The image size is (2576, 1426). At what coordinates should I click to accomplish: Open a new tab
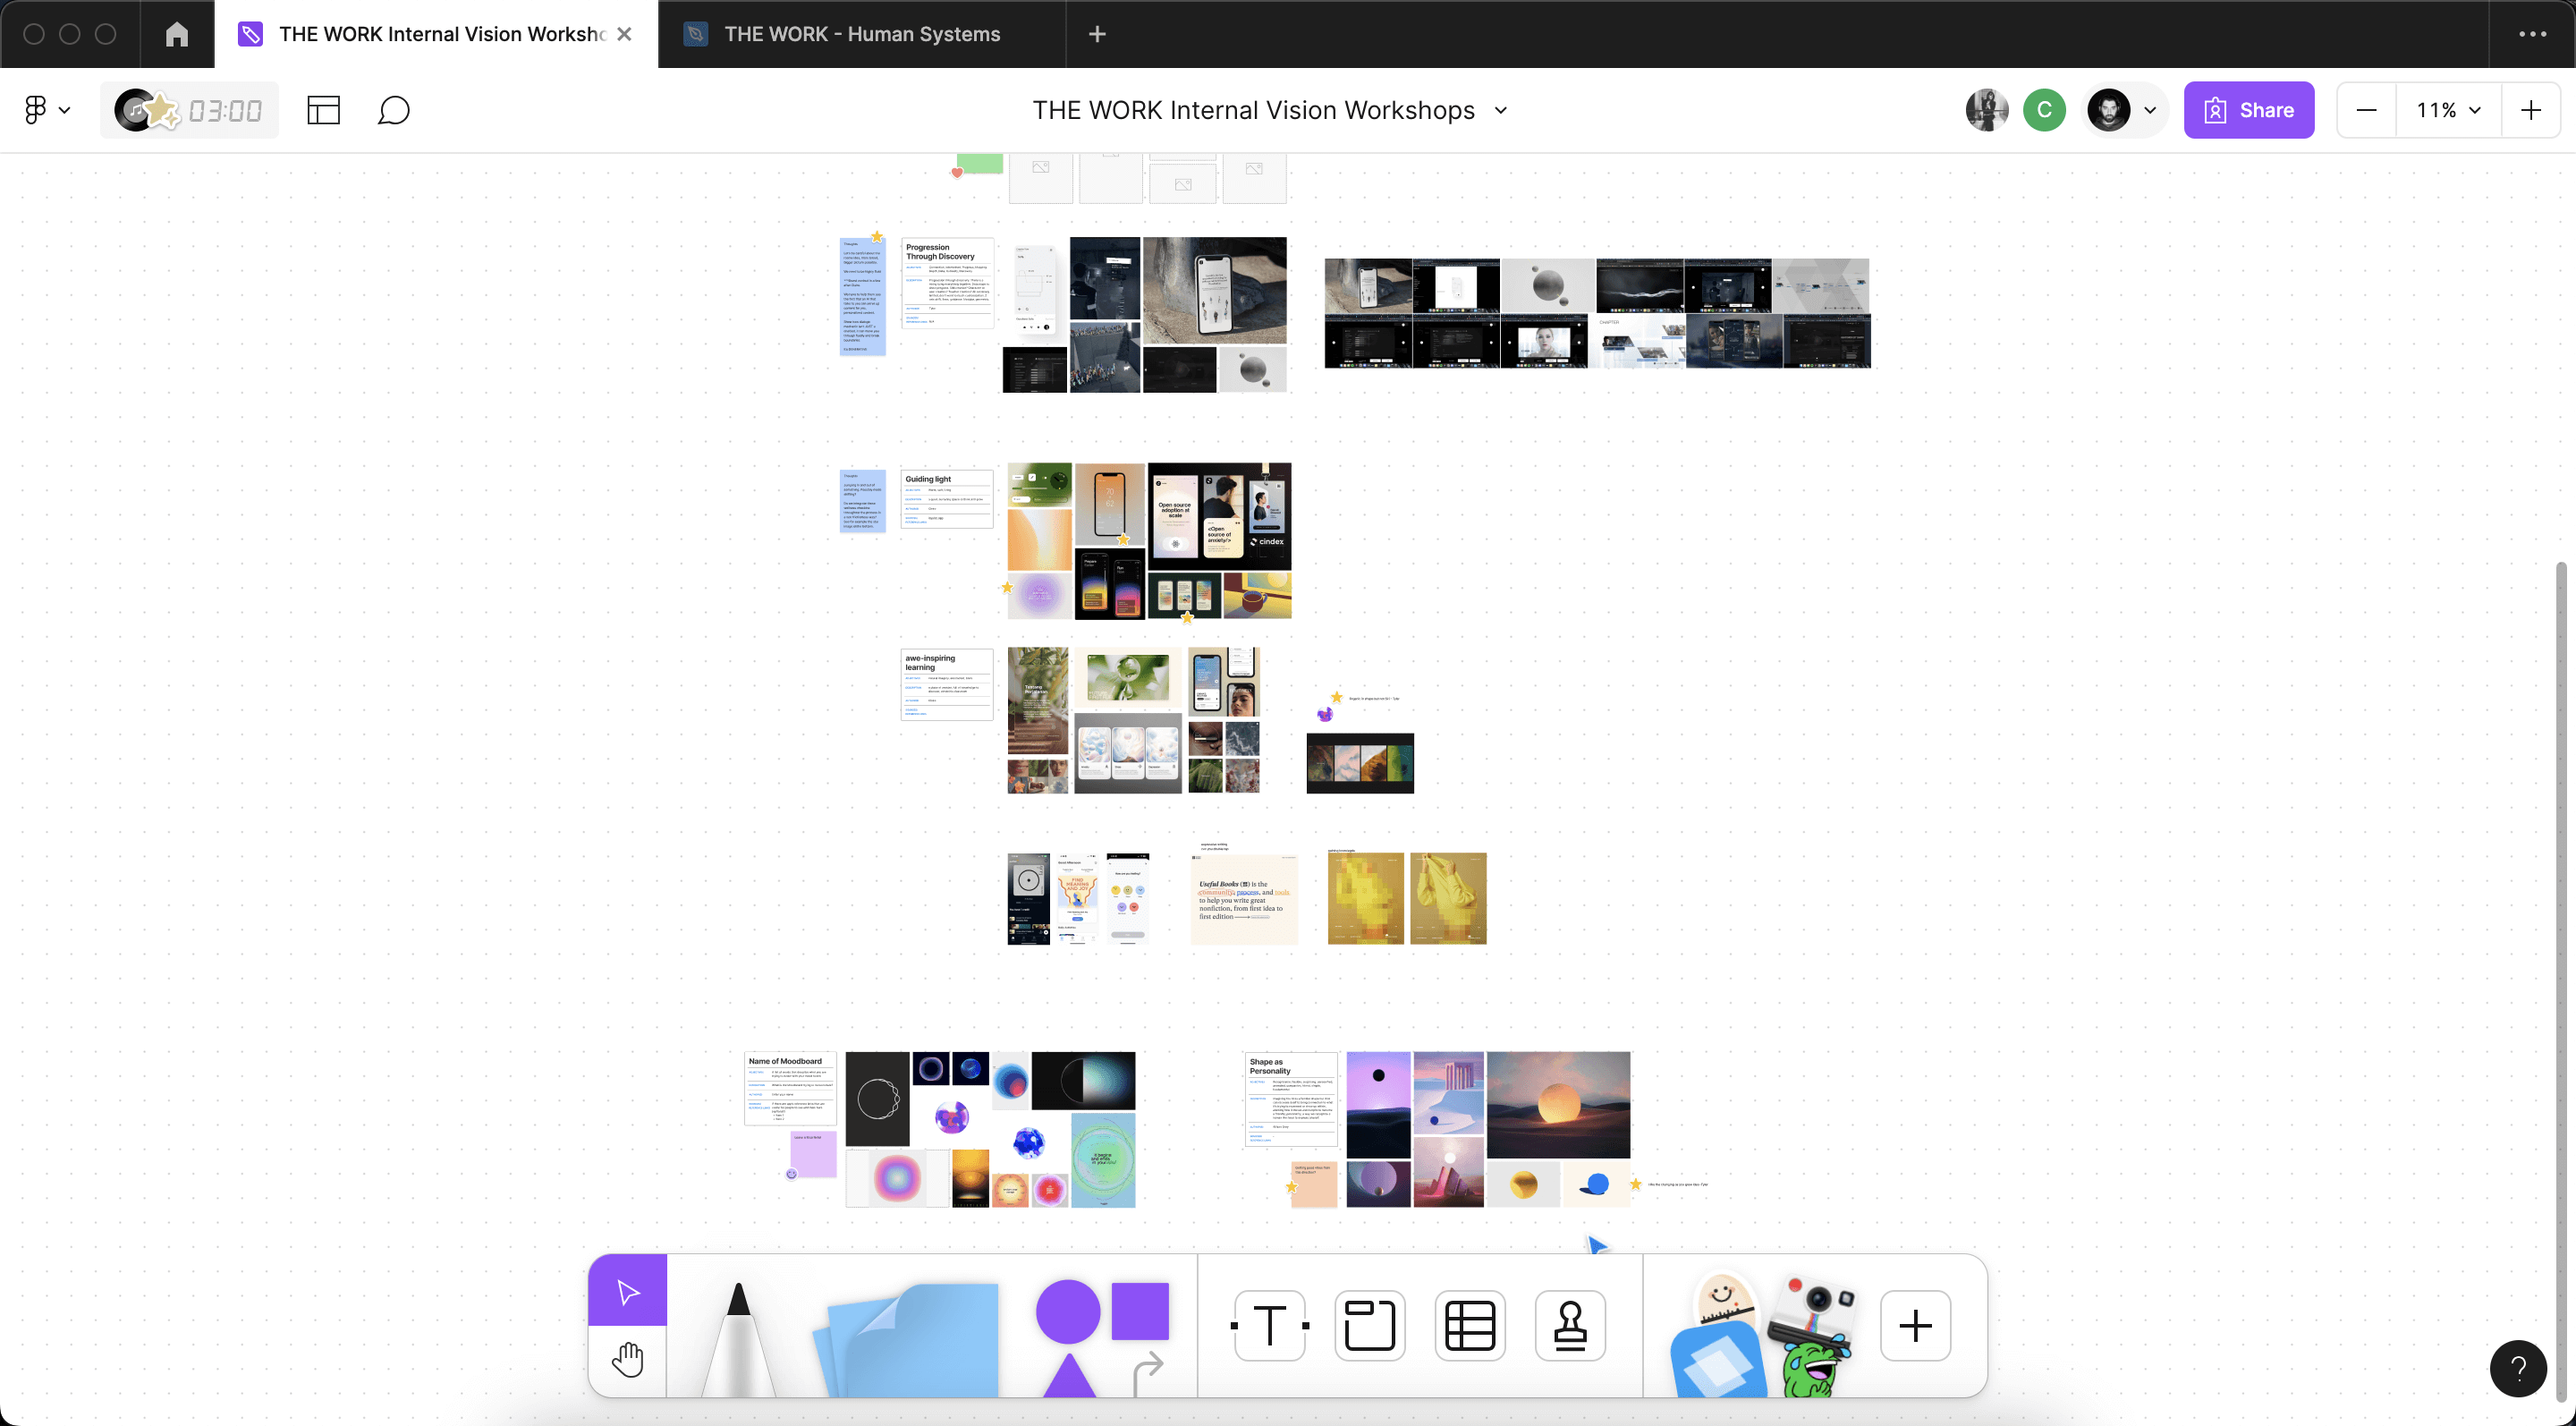pyautogui.click(x=1097, y=34)
